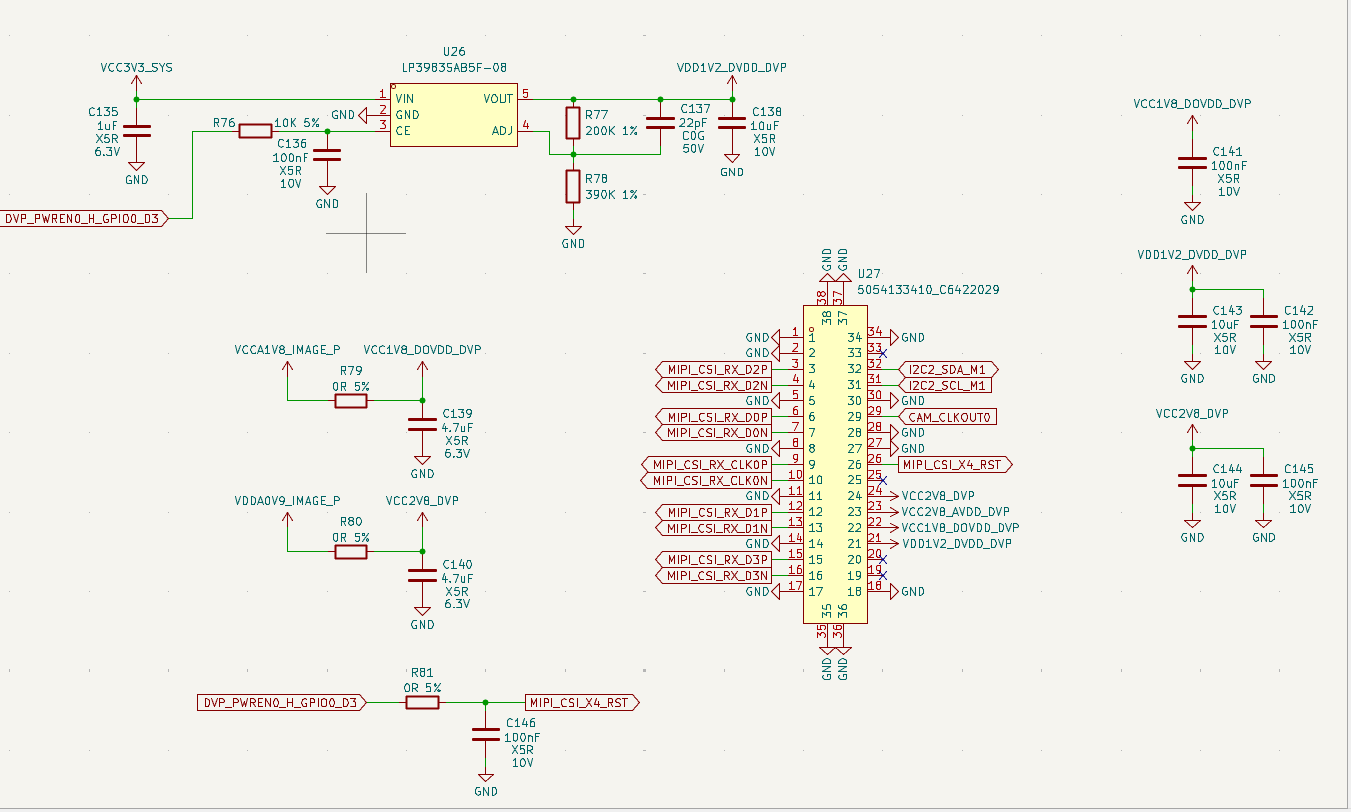
Task: Click the VCCA1V8_IMAGE_P power symbol
Action: [x=287, y=366]
